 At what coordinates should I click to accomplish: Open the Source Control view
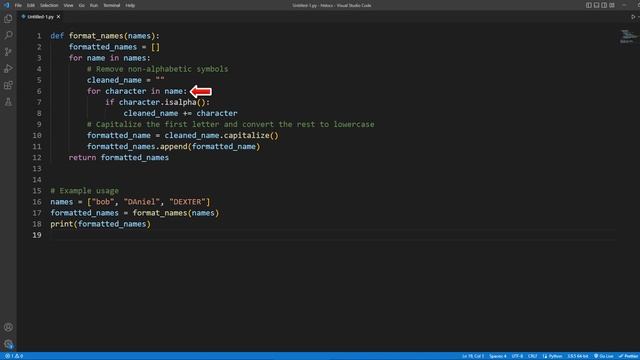tap(8, 52)
